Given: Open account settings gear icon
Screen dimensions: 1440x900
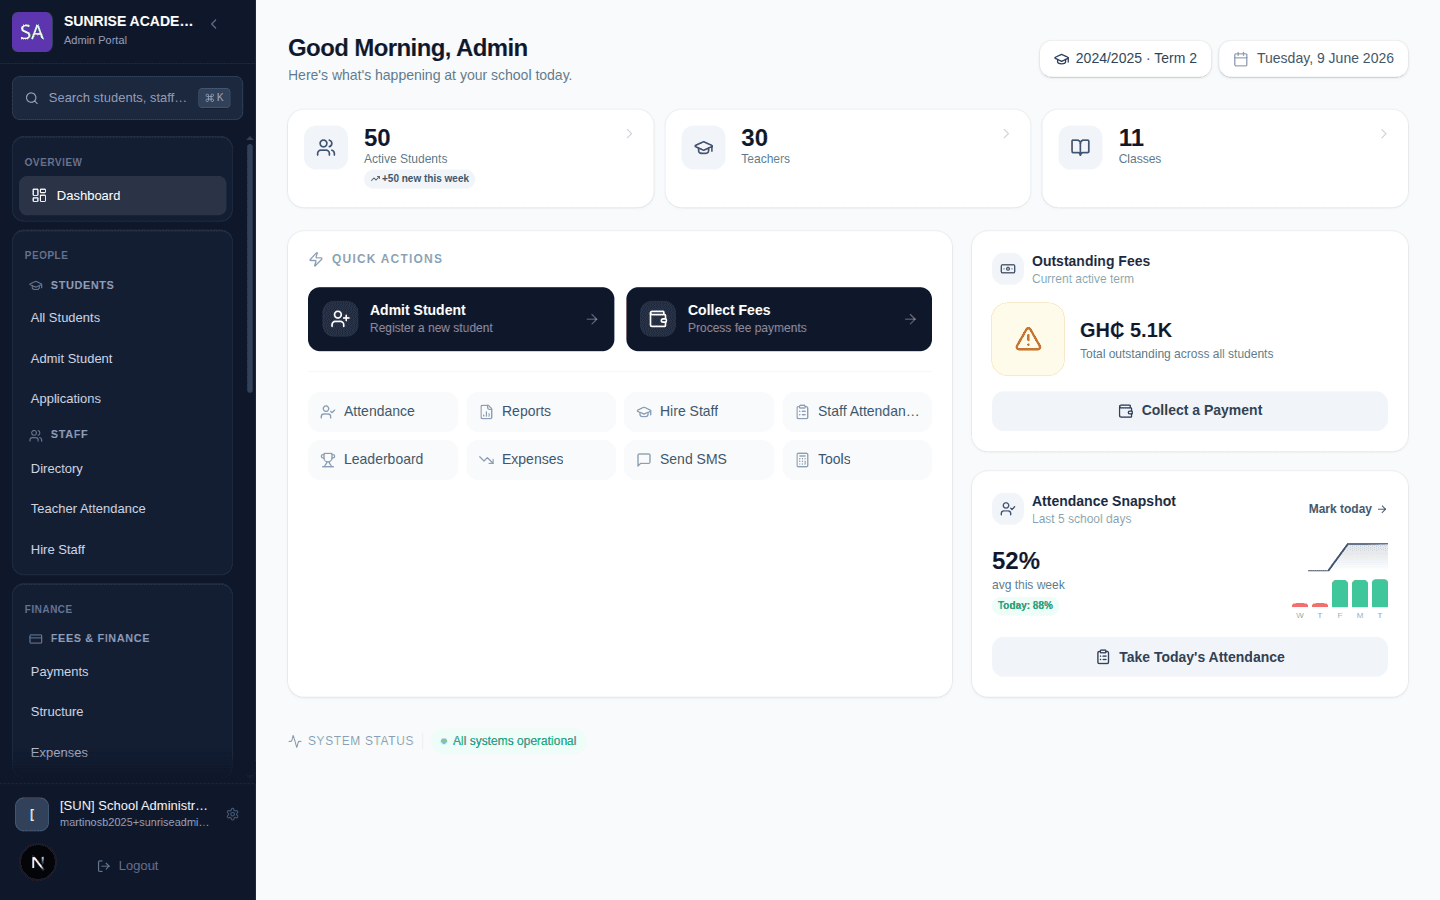Looking at the screenshot, I should coord(233,814).
